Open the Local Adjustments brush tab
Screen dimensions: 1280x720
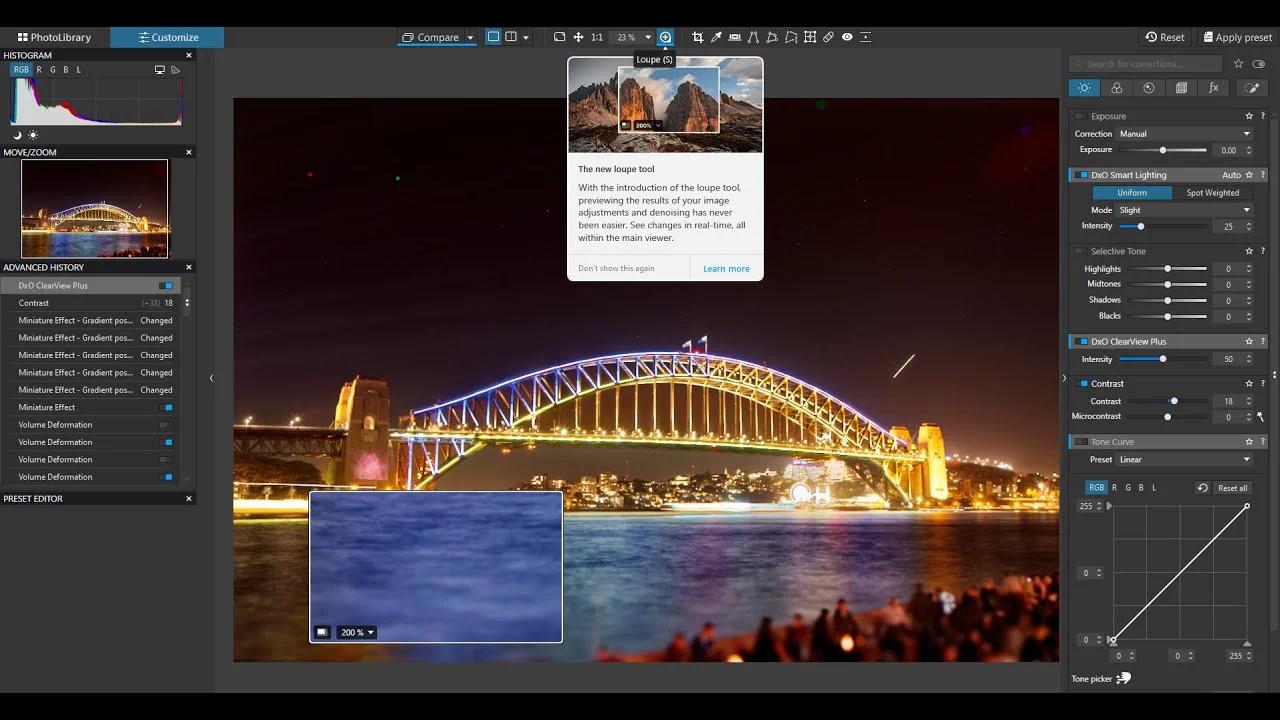click(1251, 88)
